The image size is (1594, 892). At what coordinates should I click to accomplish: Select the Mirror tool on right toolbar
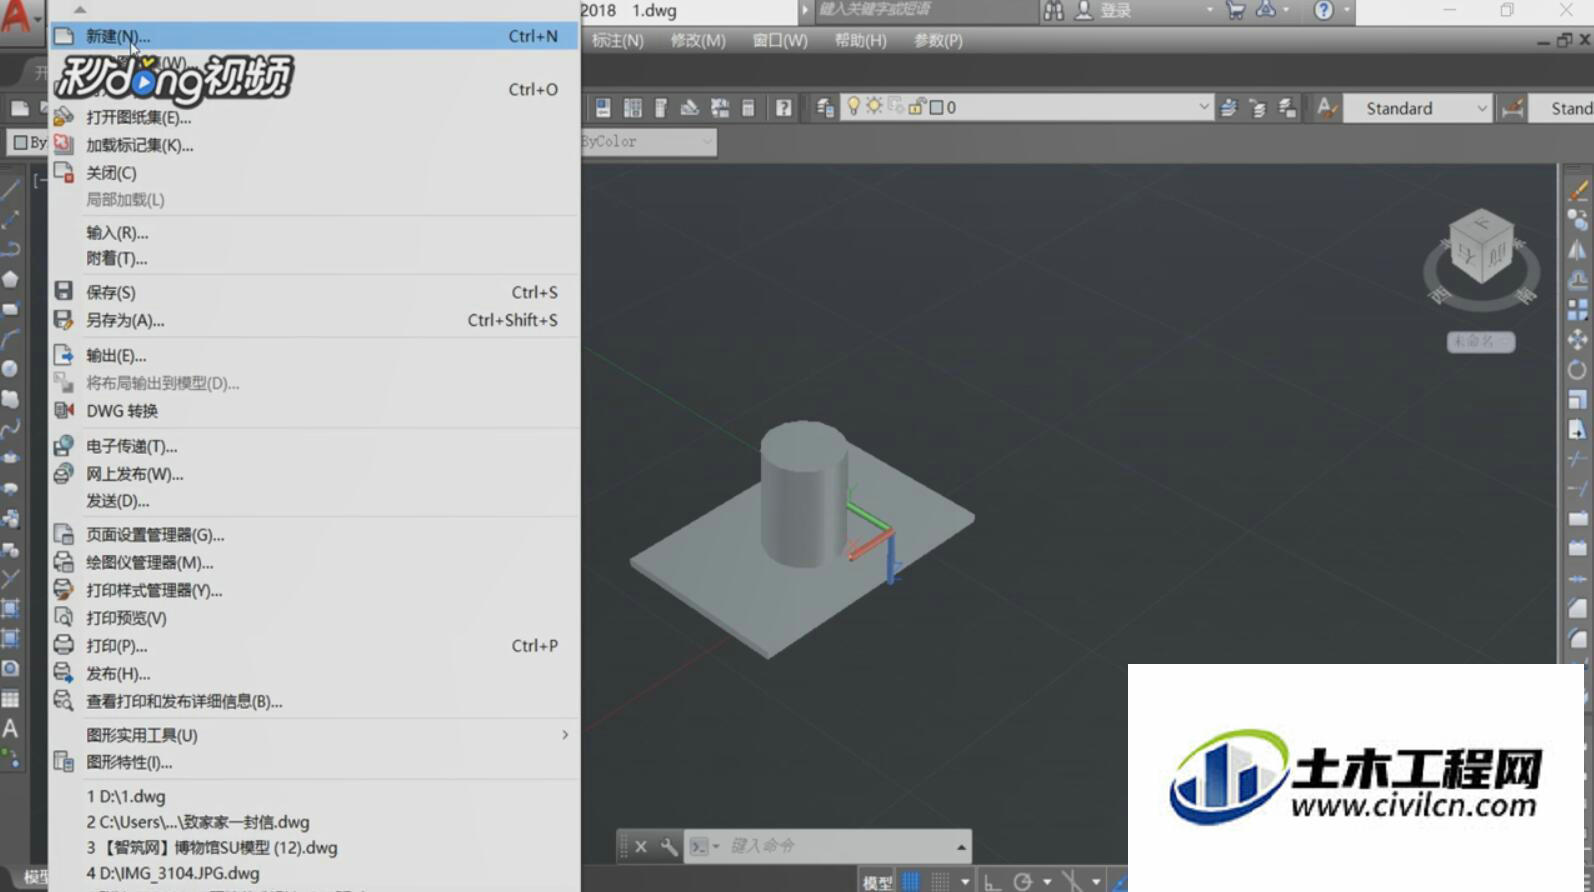1578,250
